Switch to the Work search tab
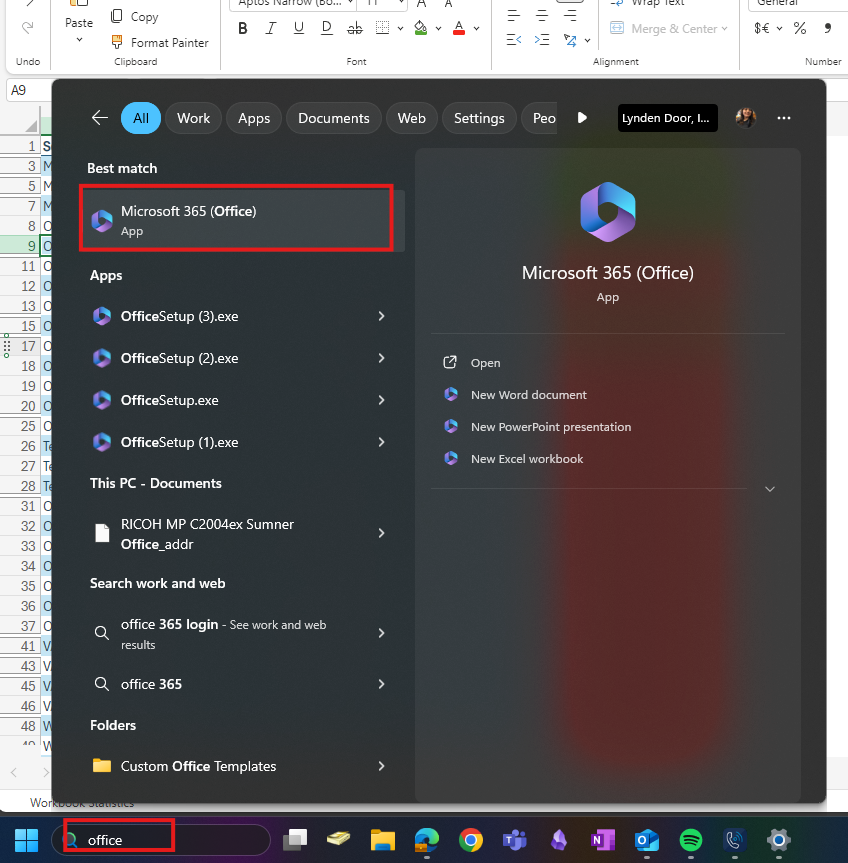 (x=193, y=118)
